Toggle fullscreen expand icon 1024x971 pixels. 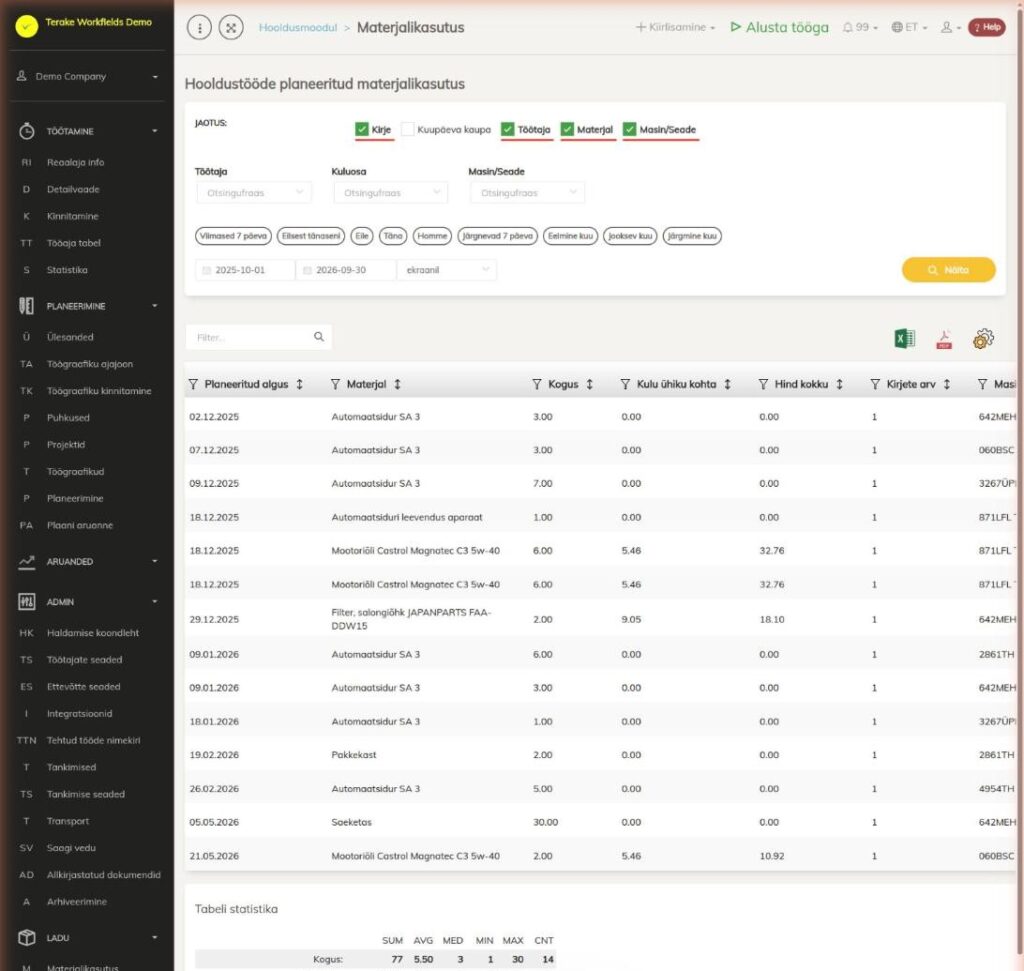point(231,27)
